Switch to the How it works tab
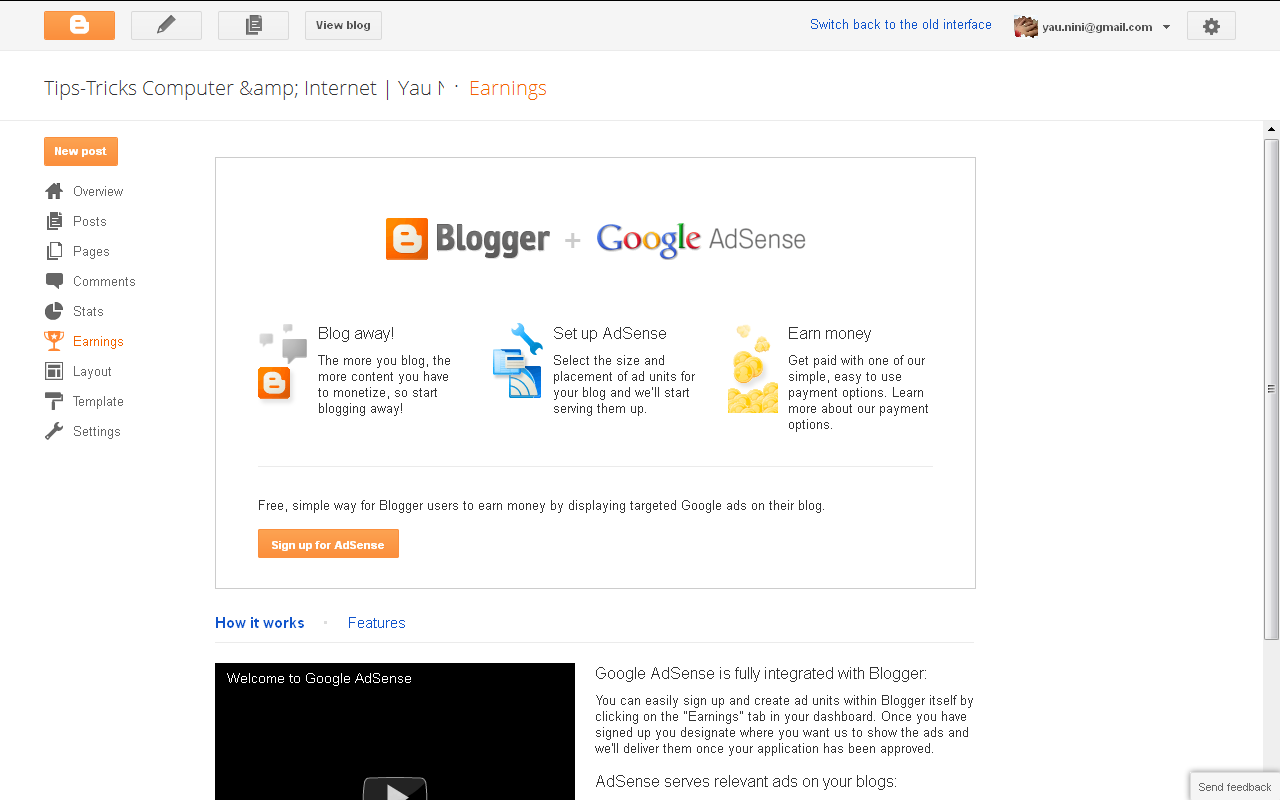 click(x=260, y=622)
